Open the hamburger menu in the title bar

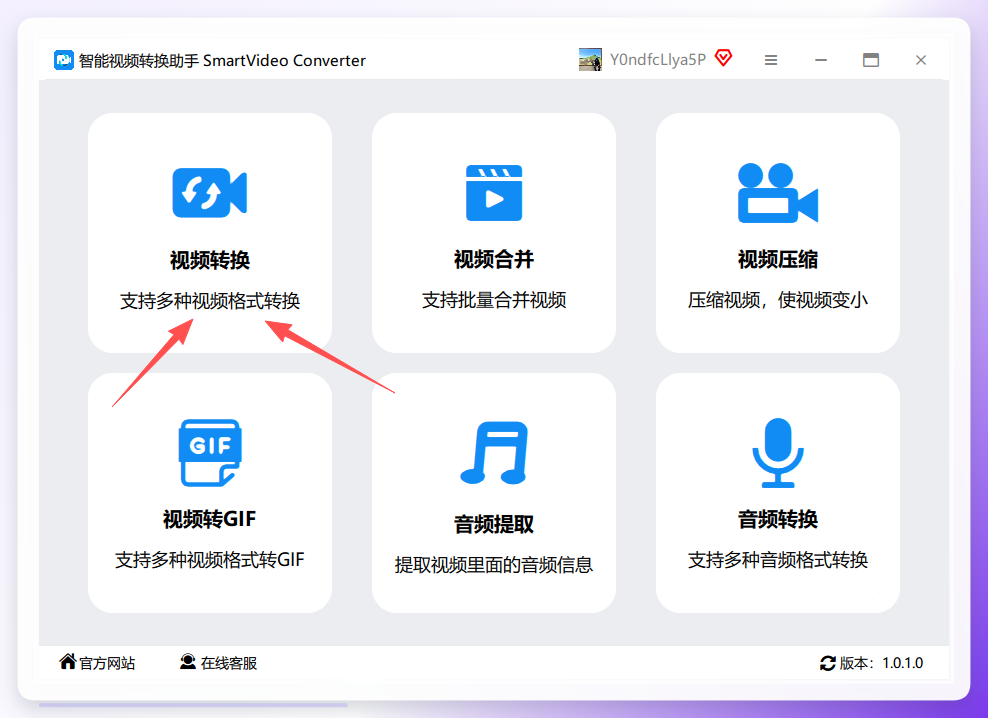[x=771, y=61]
